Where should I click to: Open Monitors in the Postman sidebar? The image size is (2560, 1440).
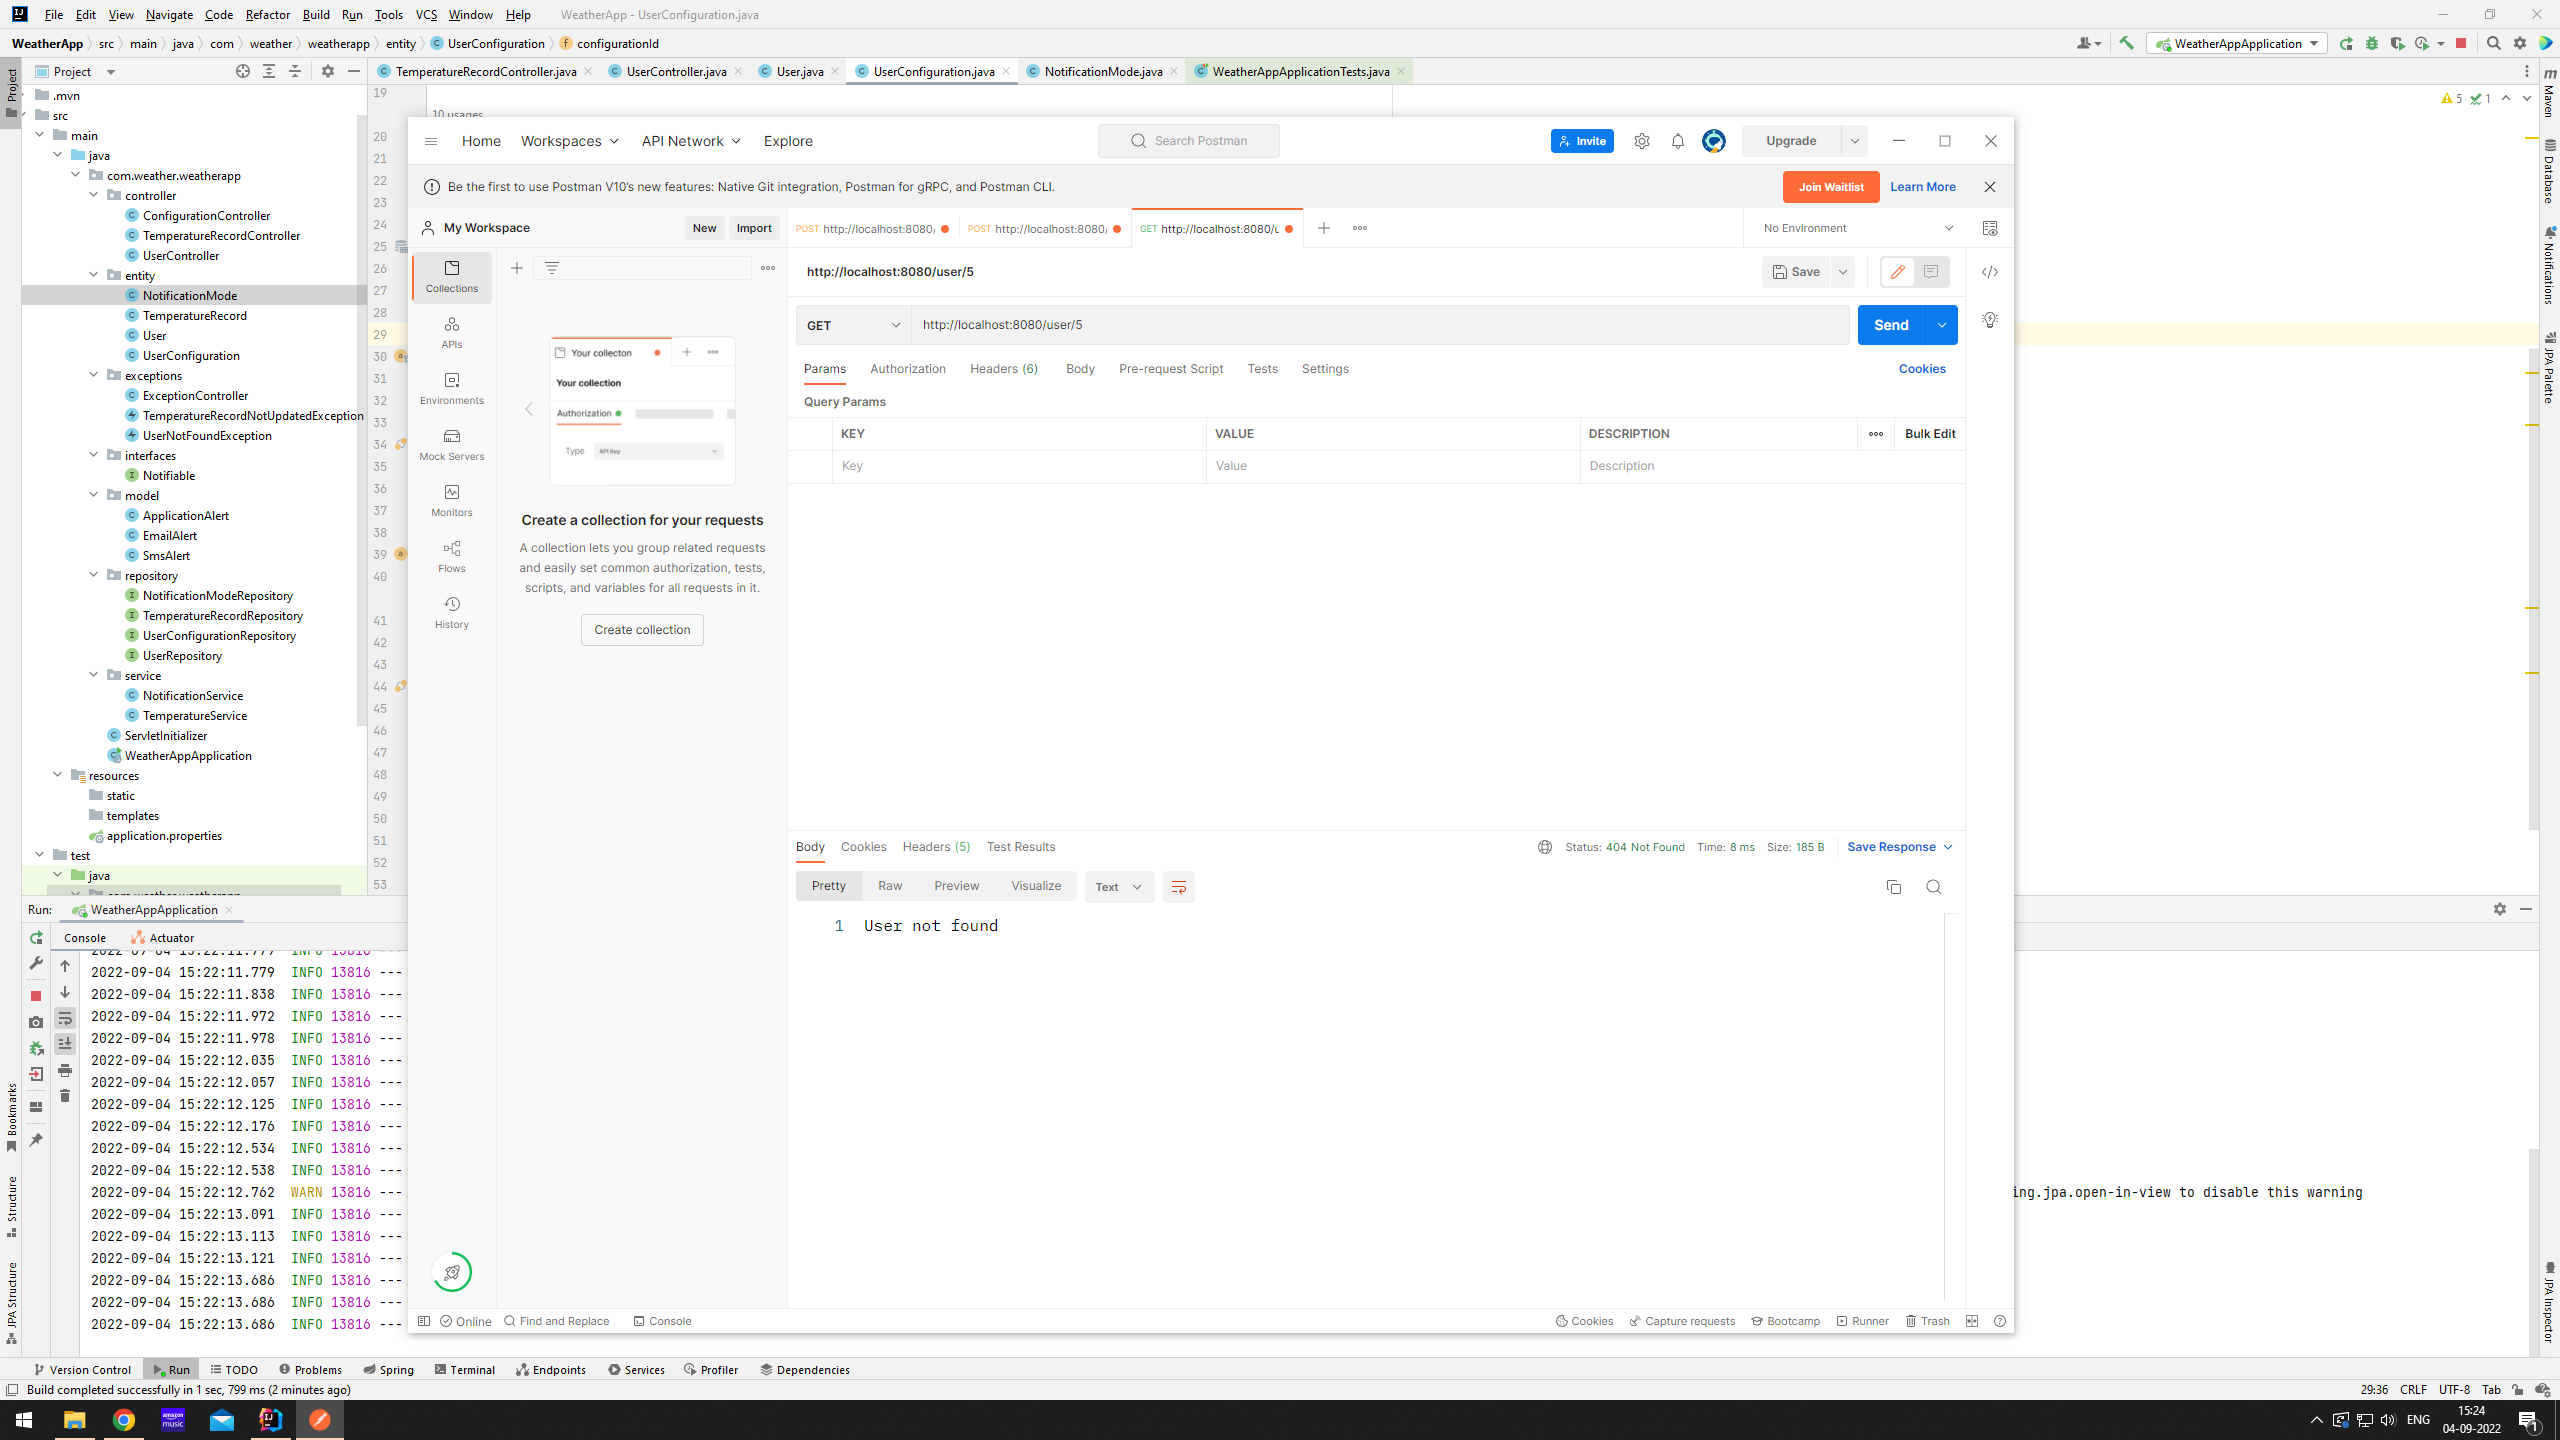click(x=452, y=500)
